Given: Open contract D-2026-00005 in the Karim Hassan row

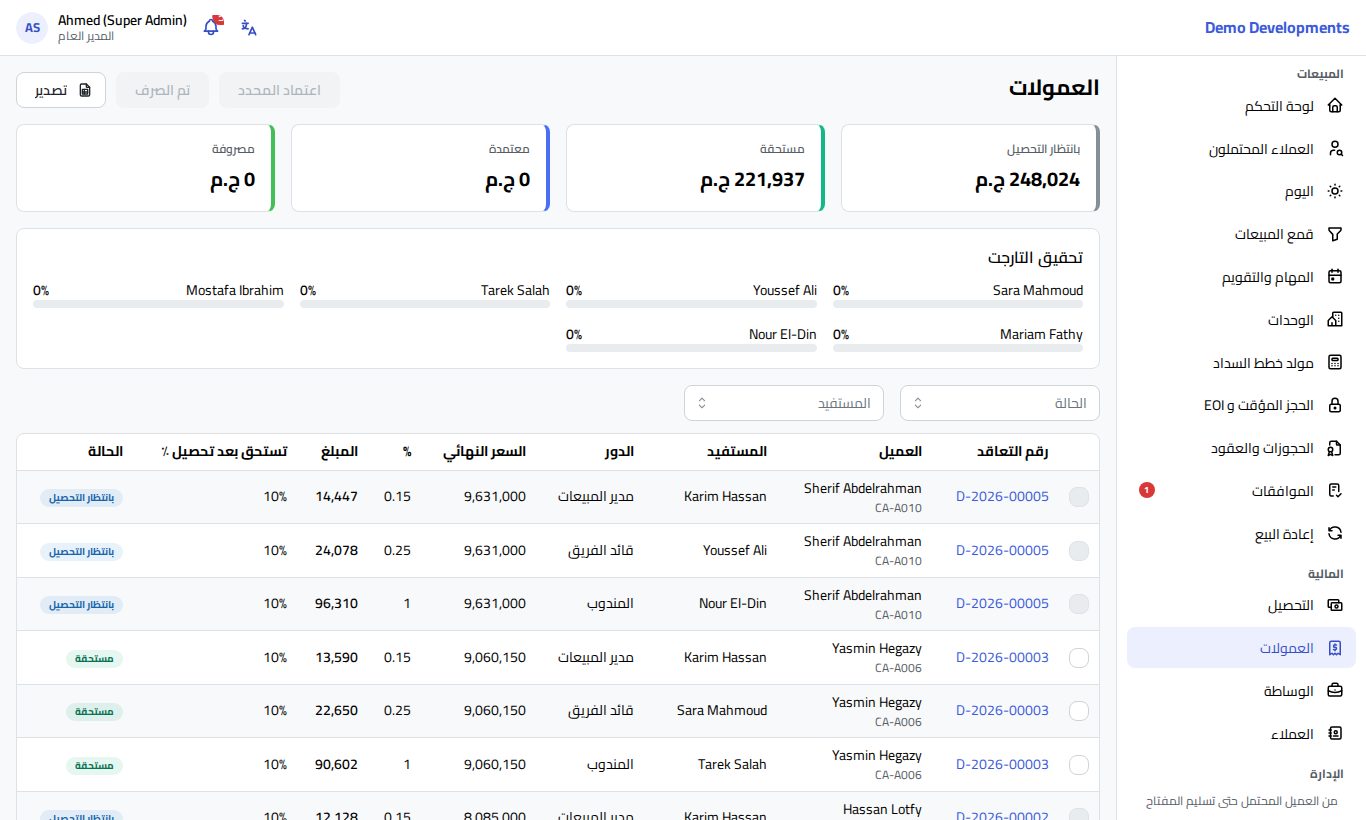Looking at the screenshot, I should [1003, 497].
